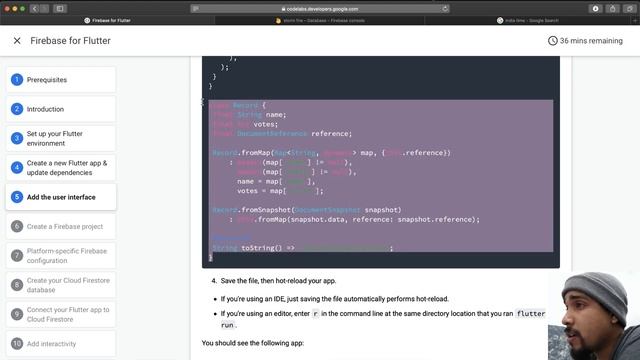This screenshot has height=360, width=640.
Task: Click the Safari share icon
Action: pyautogui.click(x=612, y=9)
